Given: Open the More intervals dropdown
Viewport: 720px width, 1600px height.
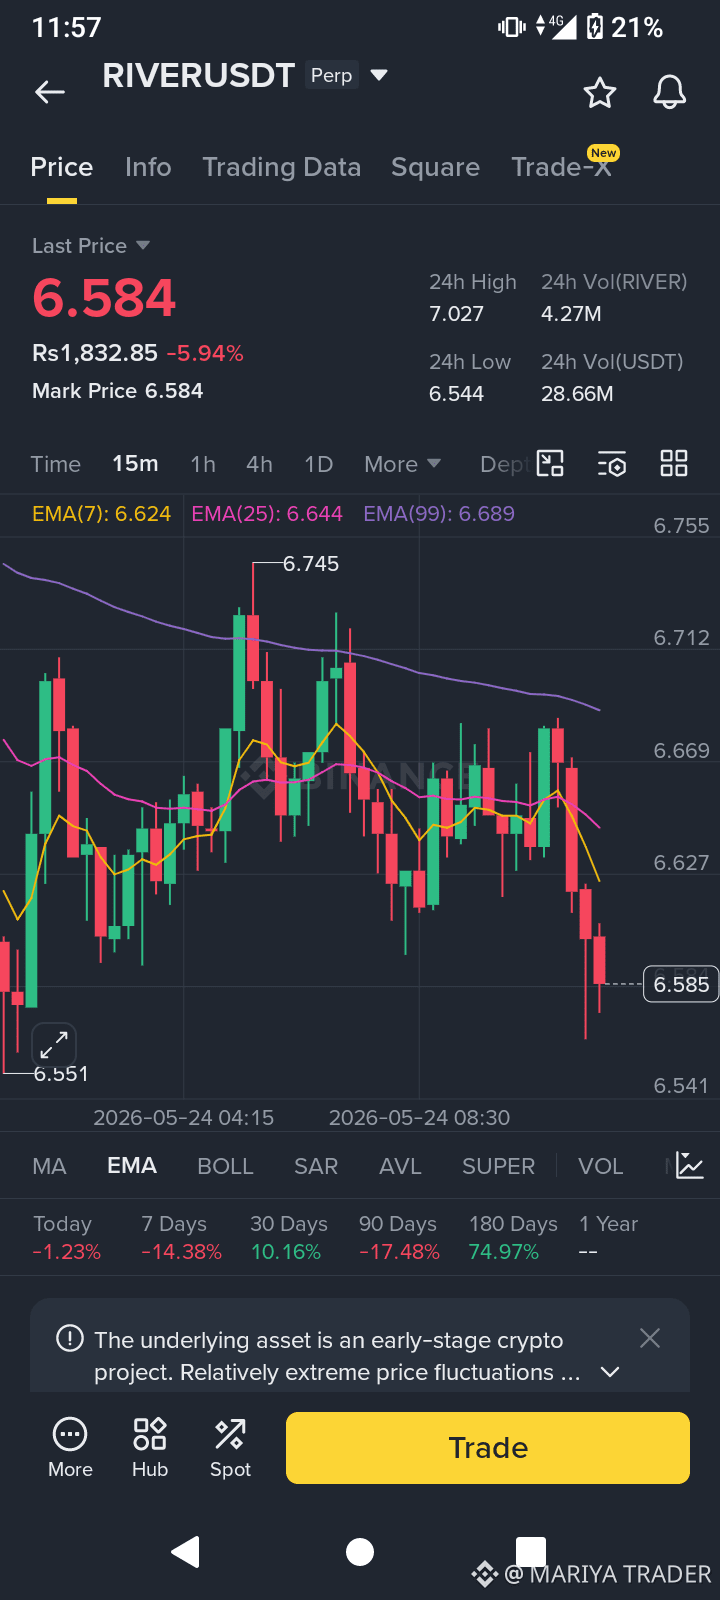Looking at the screenshot, I should (402, 464).
